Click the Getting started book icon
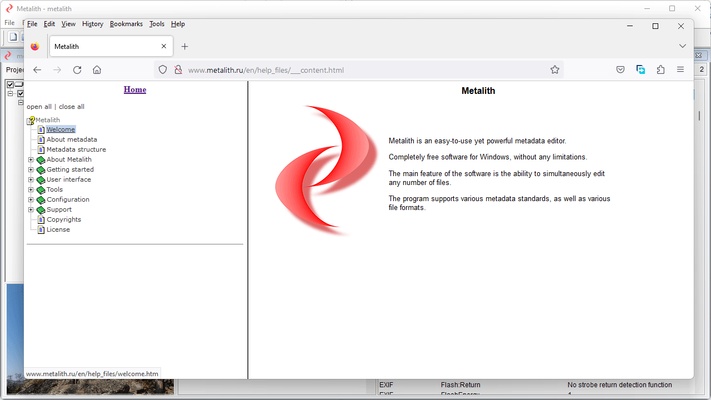The height and width of the screenshot is (400, 711). [41, 170]
